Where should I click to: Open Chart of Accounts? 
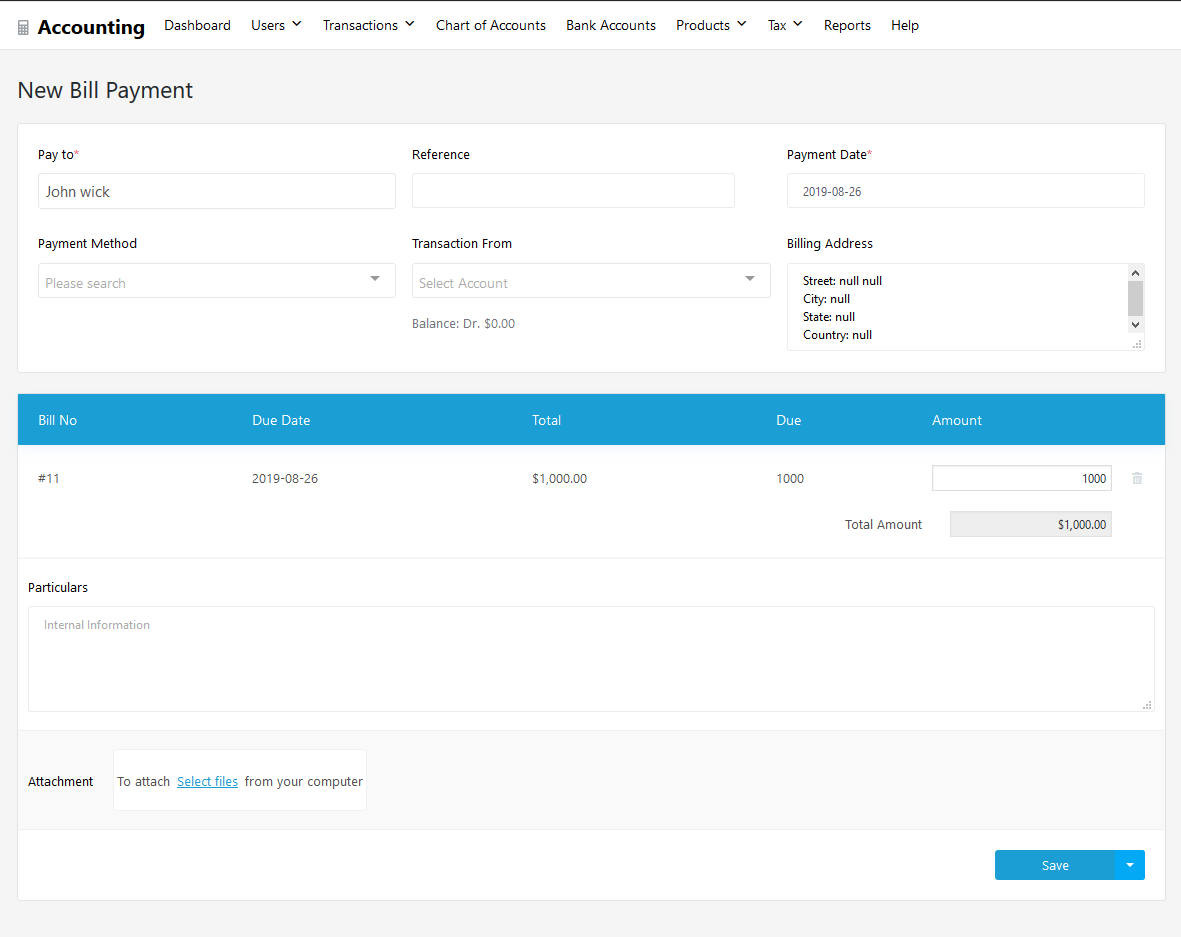[x=490, y=25]
